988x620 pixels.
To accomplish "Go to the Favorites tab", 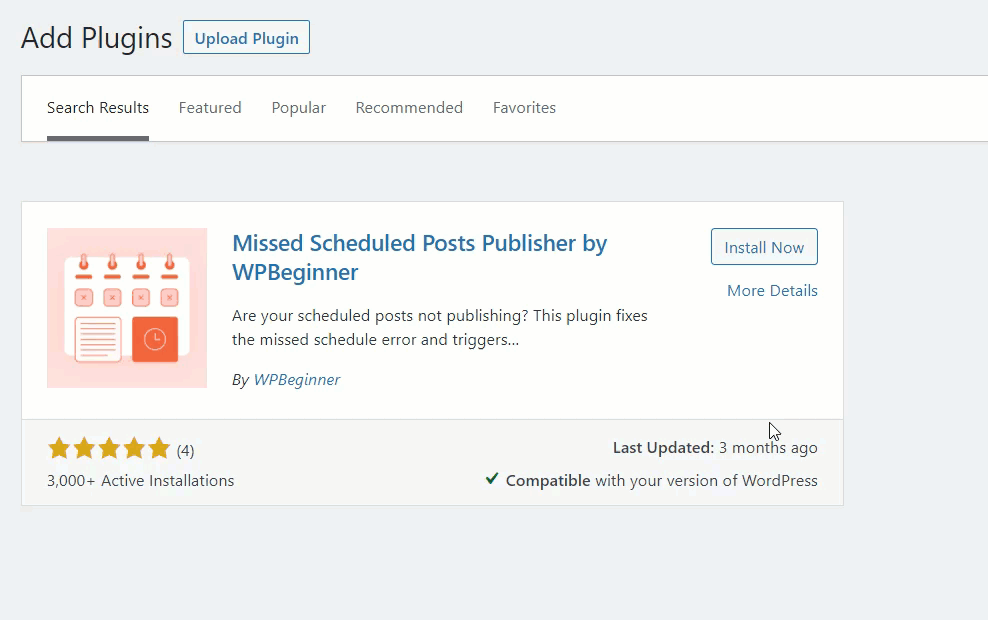I will [524, 108].
